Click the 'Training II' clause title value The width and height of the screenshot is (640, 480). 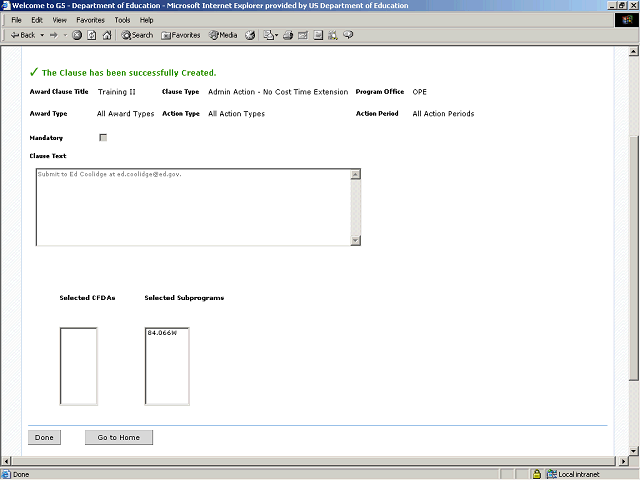117,92
